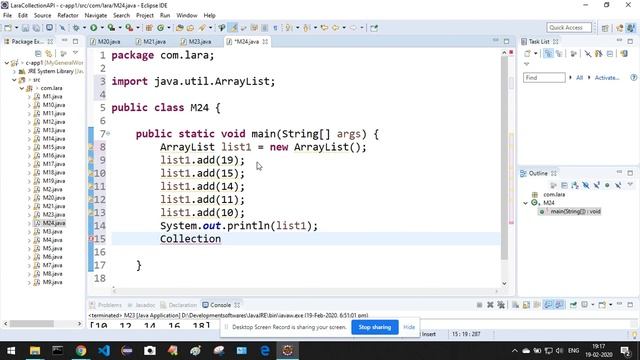This screenshot has width=640, height=360.
Task: Switch to the M23.java editor tab
Action: (x=196, y=42)
